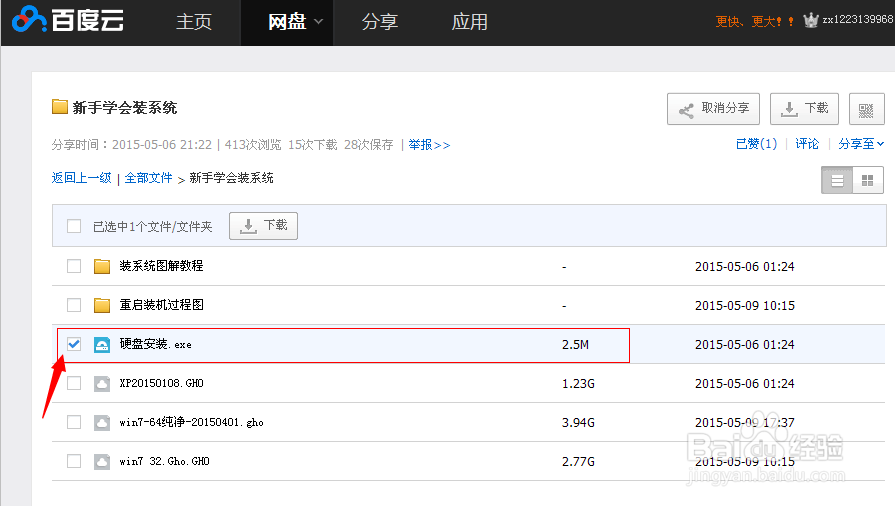This screenshot has height=506, width=895.
Task: Click the 下载 button beside selection count
Action: (x=263, y=226)
